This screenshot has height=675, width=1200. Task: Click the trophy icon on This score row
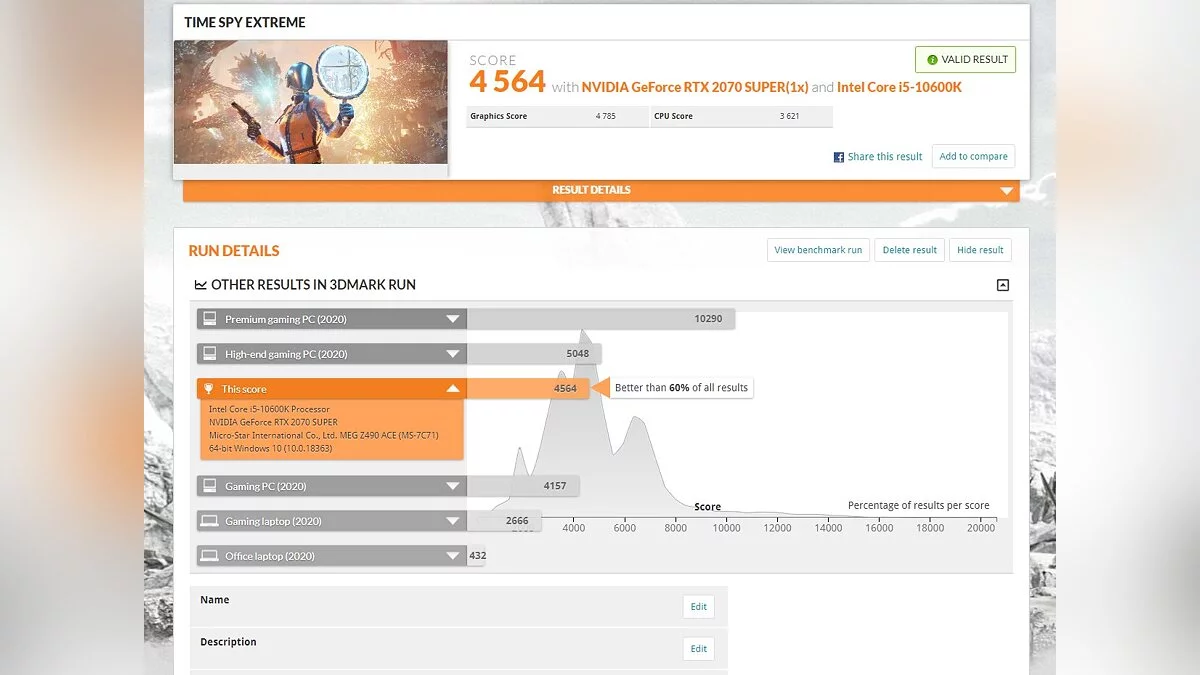click(209, 389)
